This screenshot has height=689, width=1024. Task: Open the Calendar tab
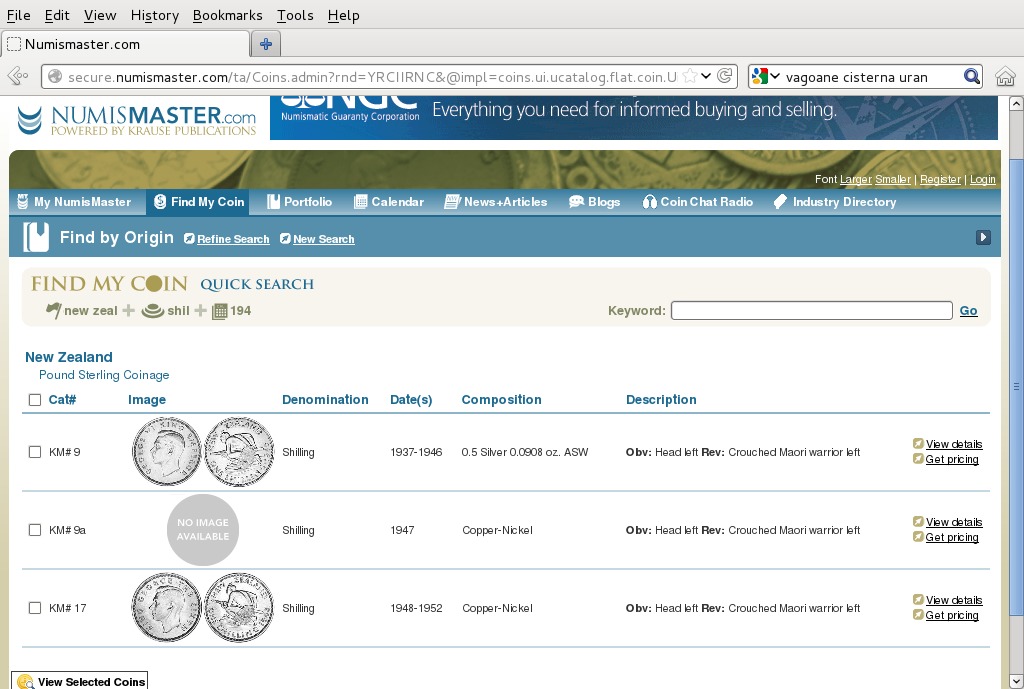point(389,202)
